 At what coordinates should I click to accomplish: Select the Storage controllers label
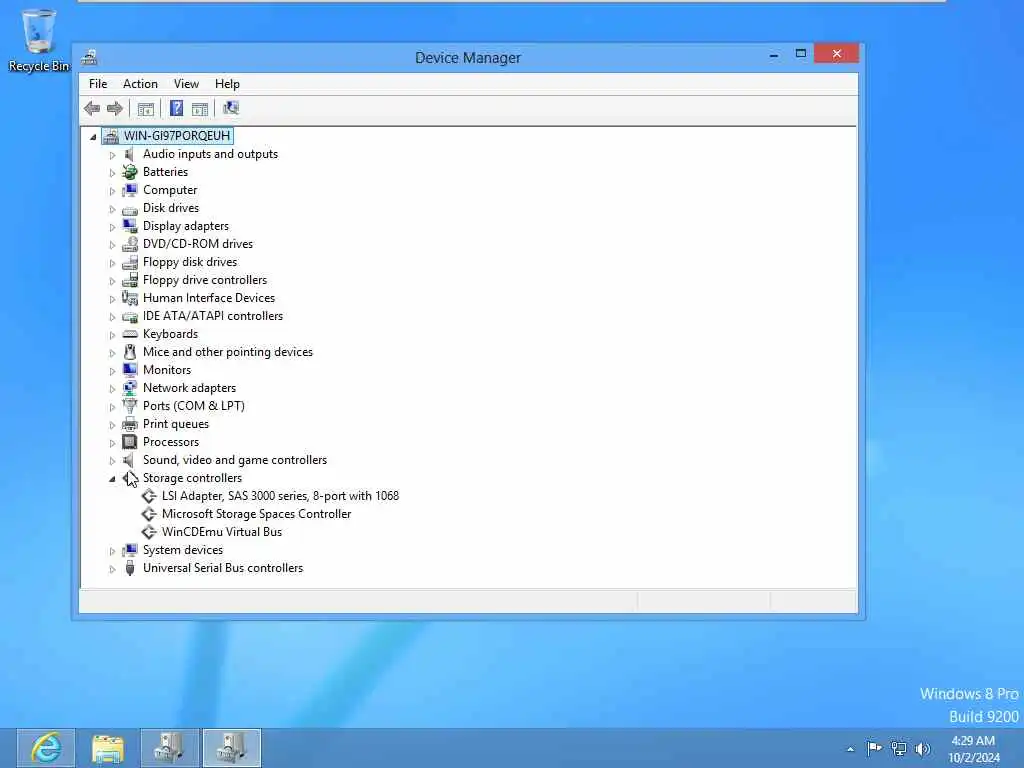[193, 478]
